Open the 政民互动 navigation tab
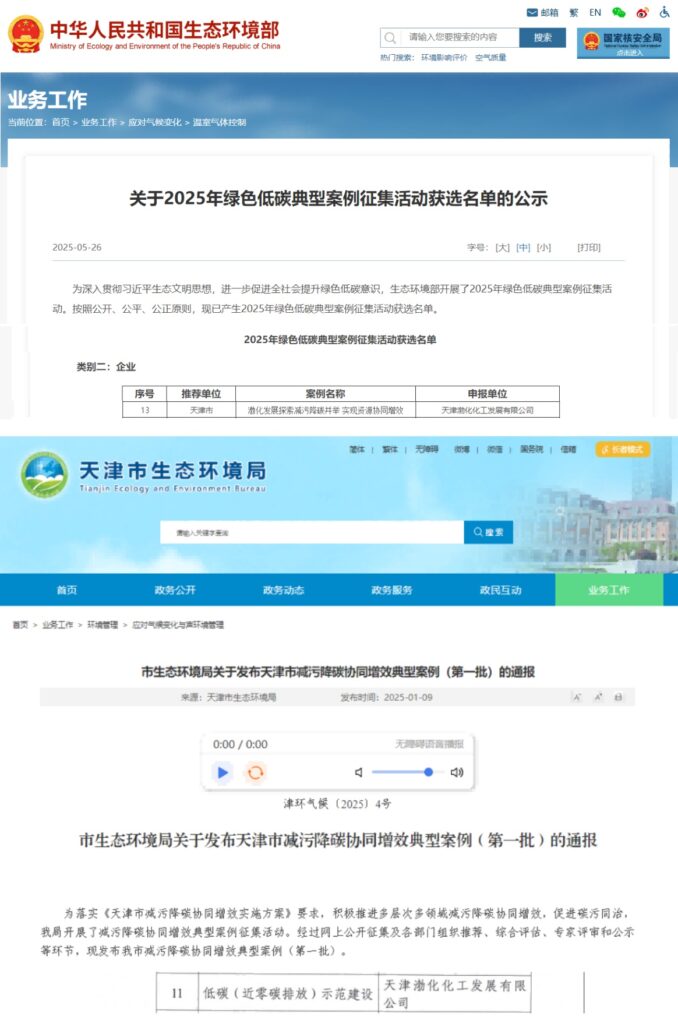The image size is (678, 1024). [501, 590]
